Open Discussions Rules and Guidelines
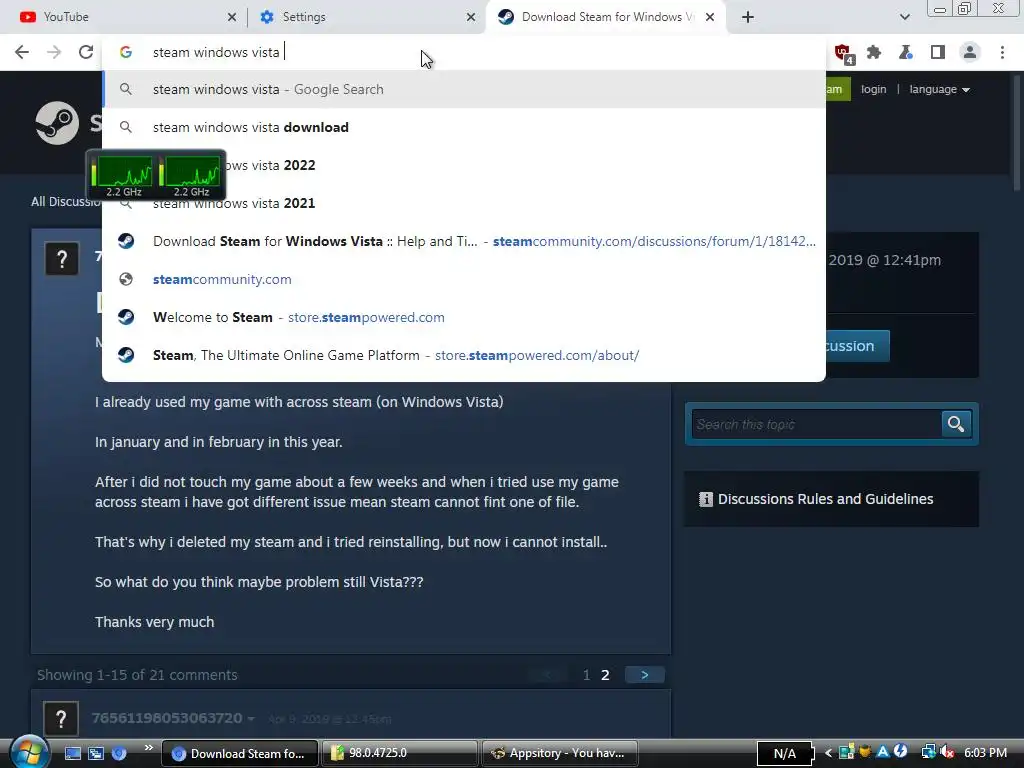 (825, 499)
